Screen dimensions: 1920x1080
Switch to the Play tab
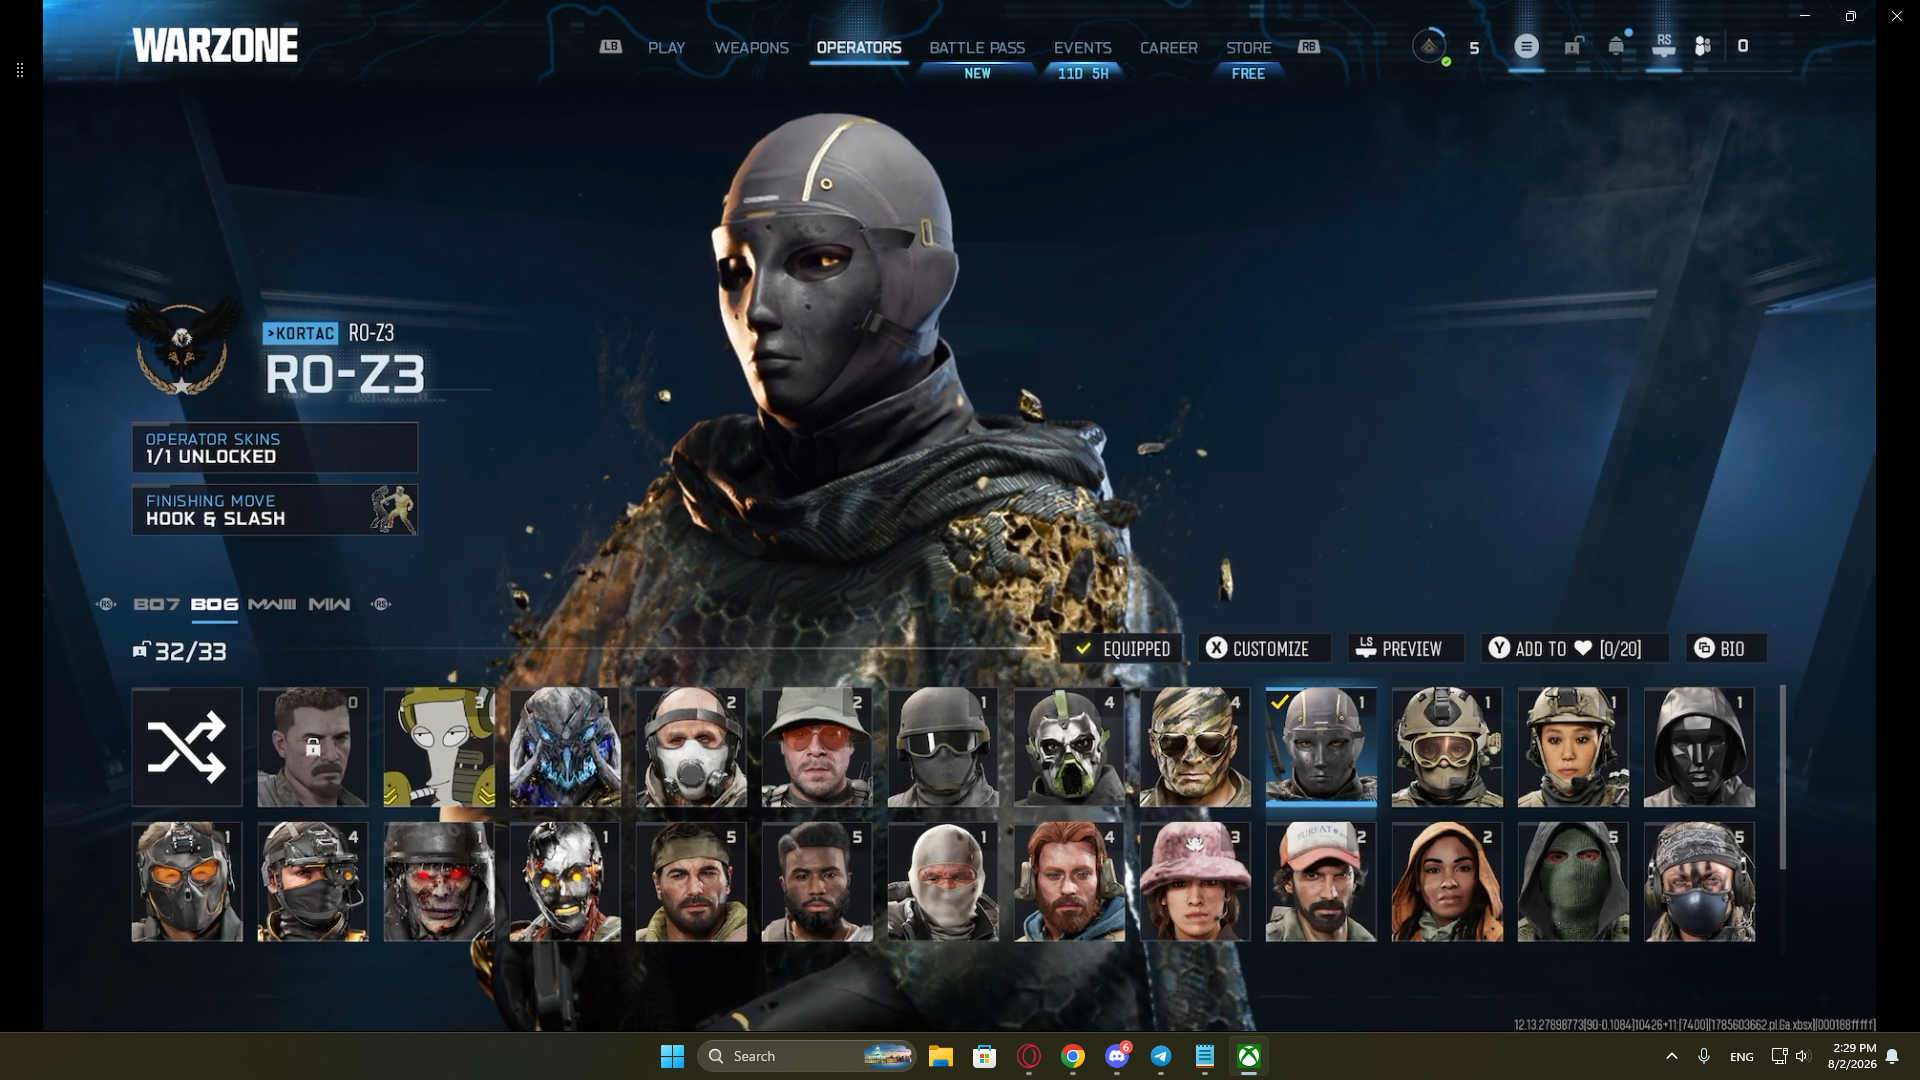point(666,47)
